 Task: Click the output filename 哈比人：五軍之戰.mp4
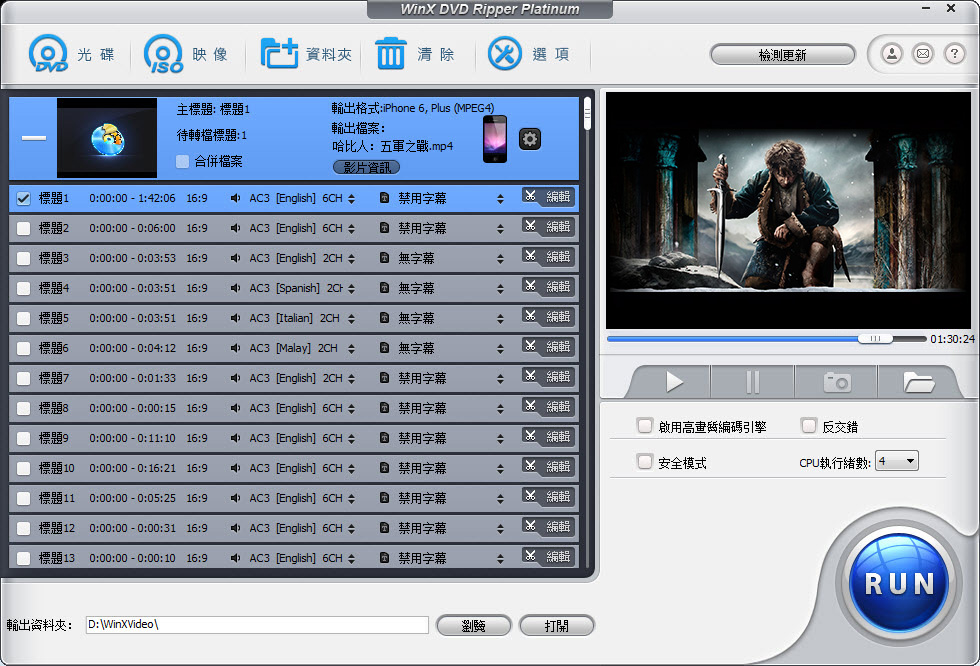[x=392, y=147]
